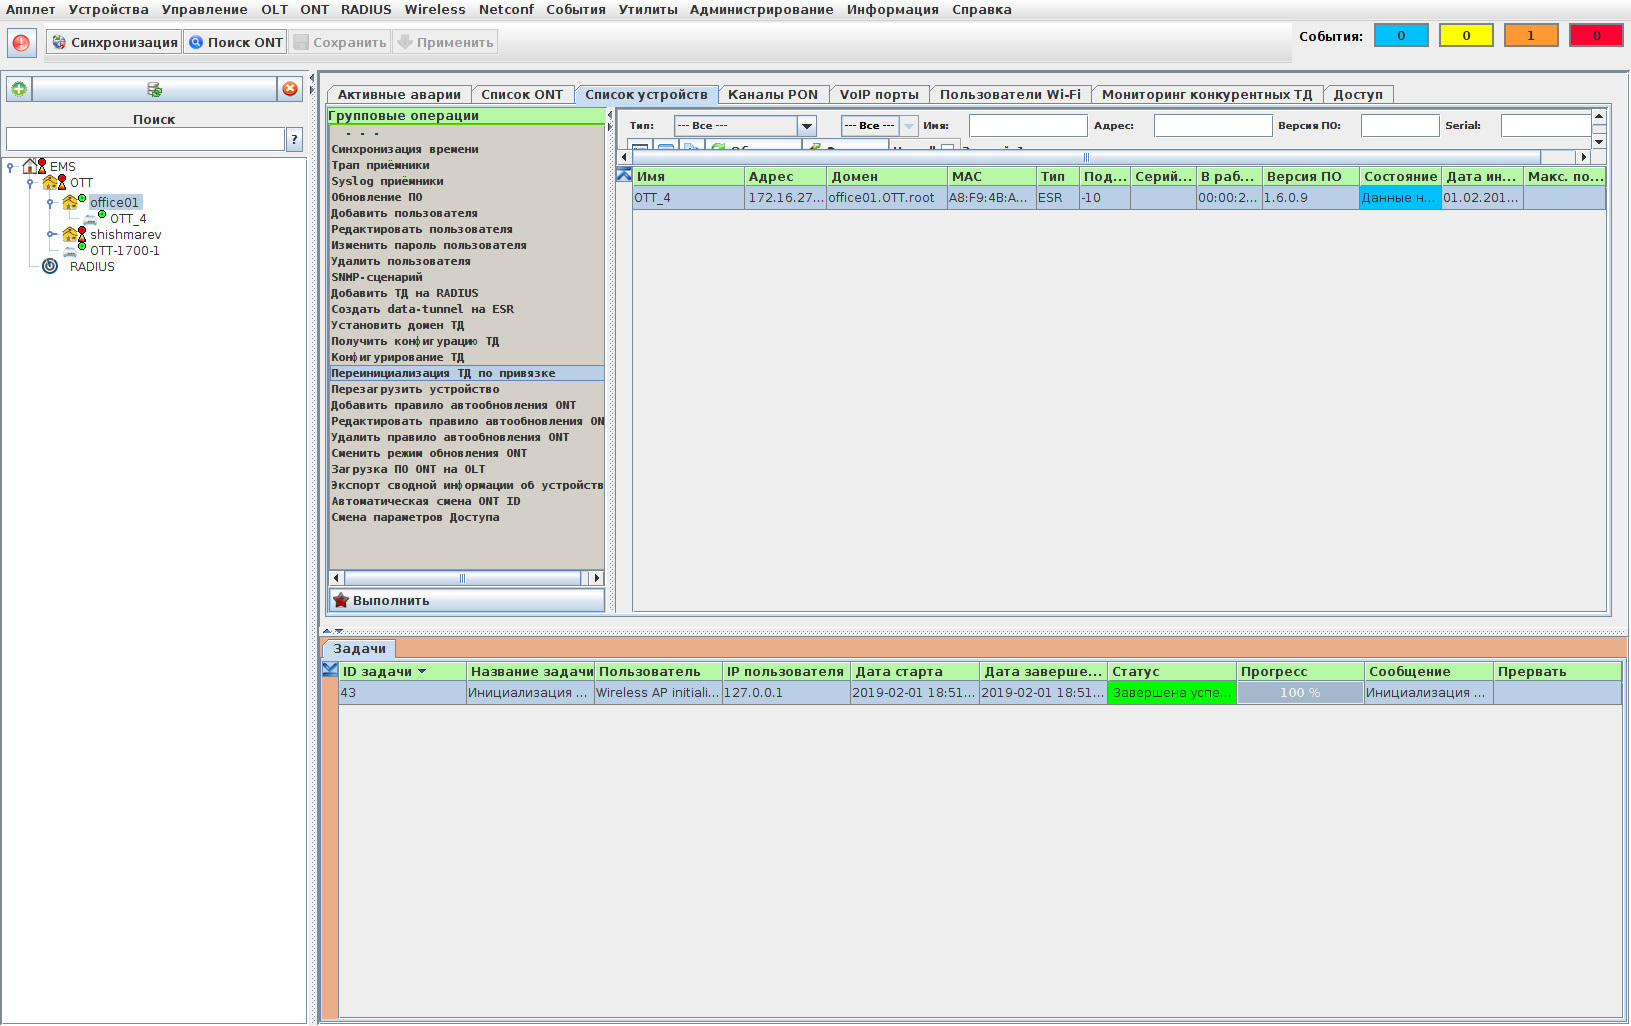Open the search help question-mark button

294,139
